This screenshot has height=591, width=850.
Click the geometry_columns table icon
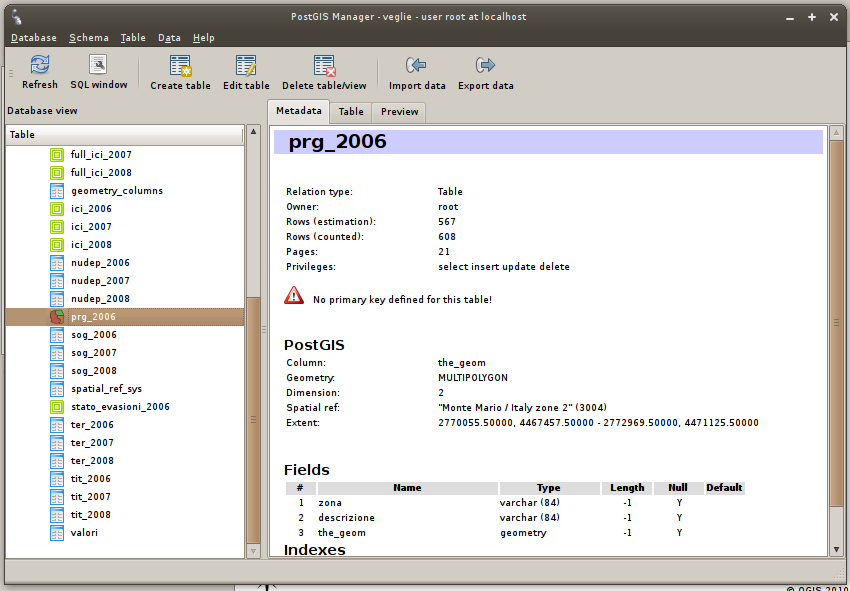click(57, 191)
